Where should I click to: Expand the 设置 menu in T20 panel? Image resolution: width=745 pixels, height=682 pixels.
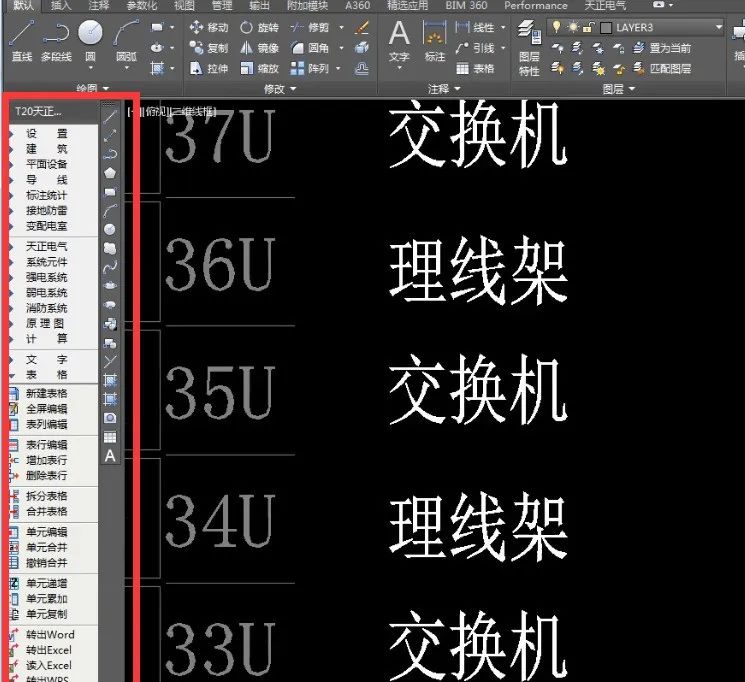47,134
